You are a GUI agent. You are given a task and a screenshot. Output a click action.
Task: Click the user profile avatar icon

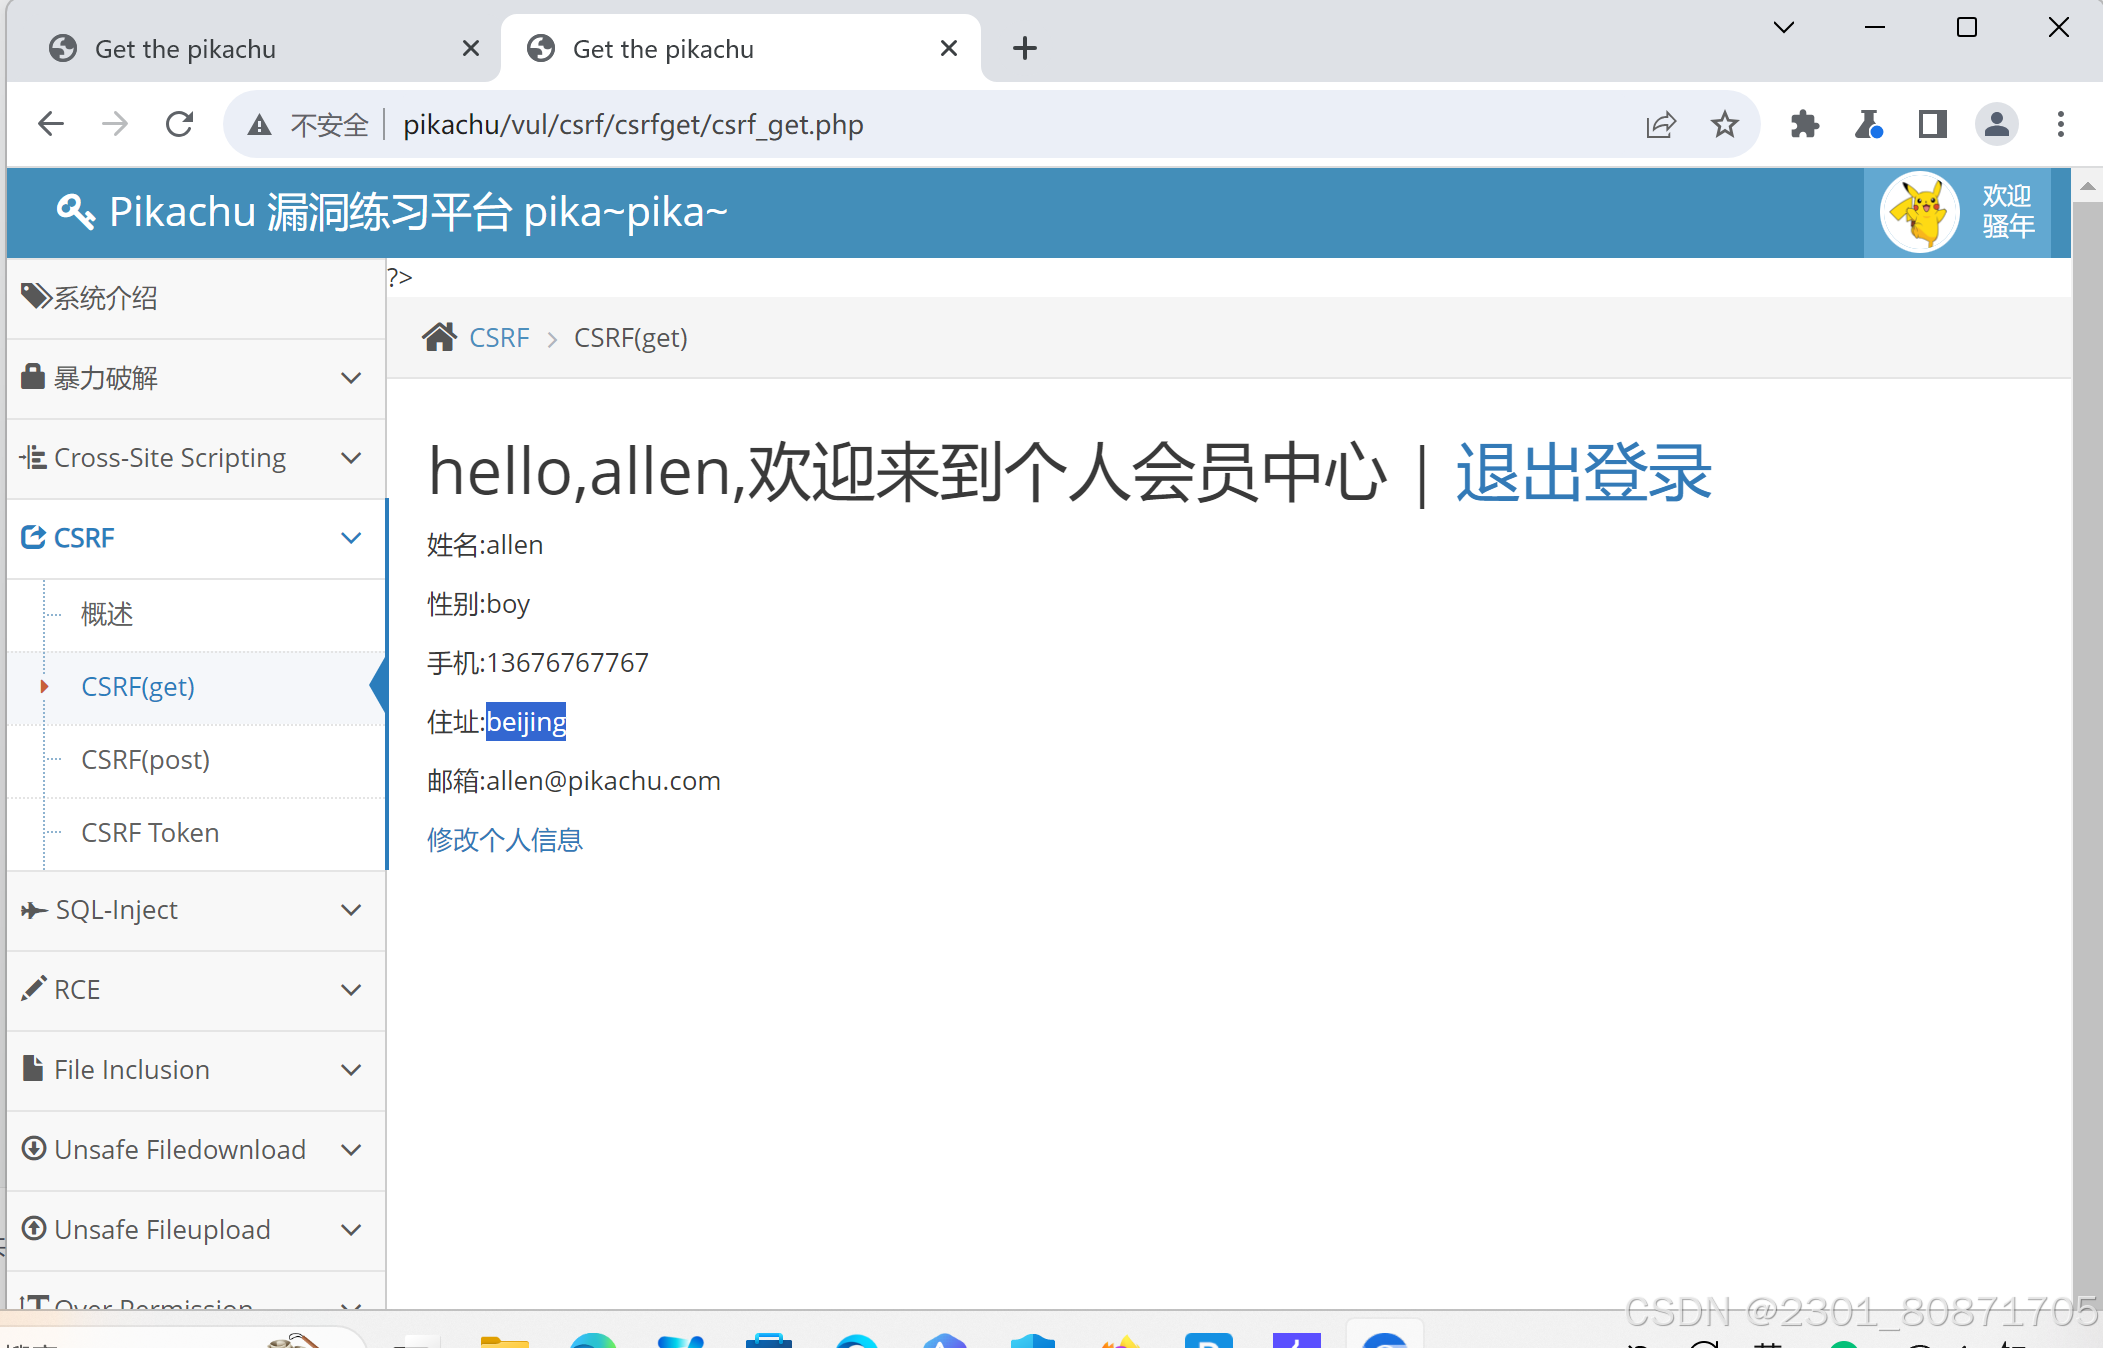coord(1996,124)
